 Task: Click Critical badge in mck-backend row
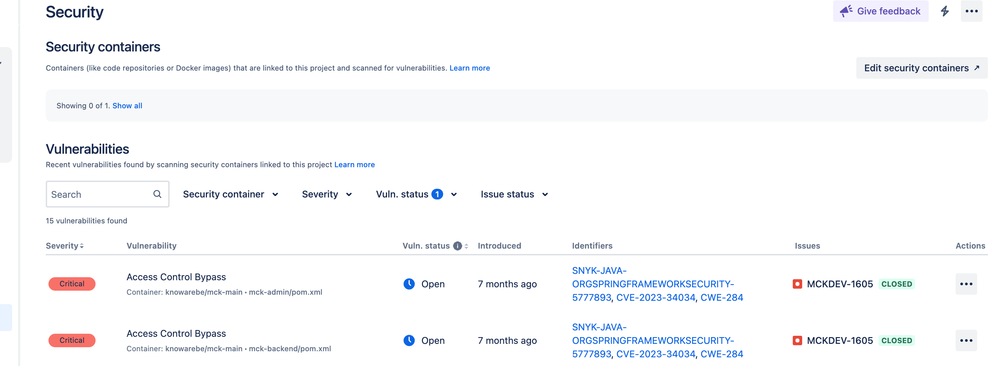pos(72,341)
